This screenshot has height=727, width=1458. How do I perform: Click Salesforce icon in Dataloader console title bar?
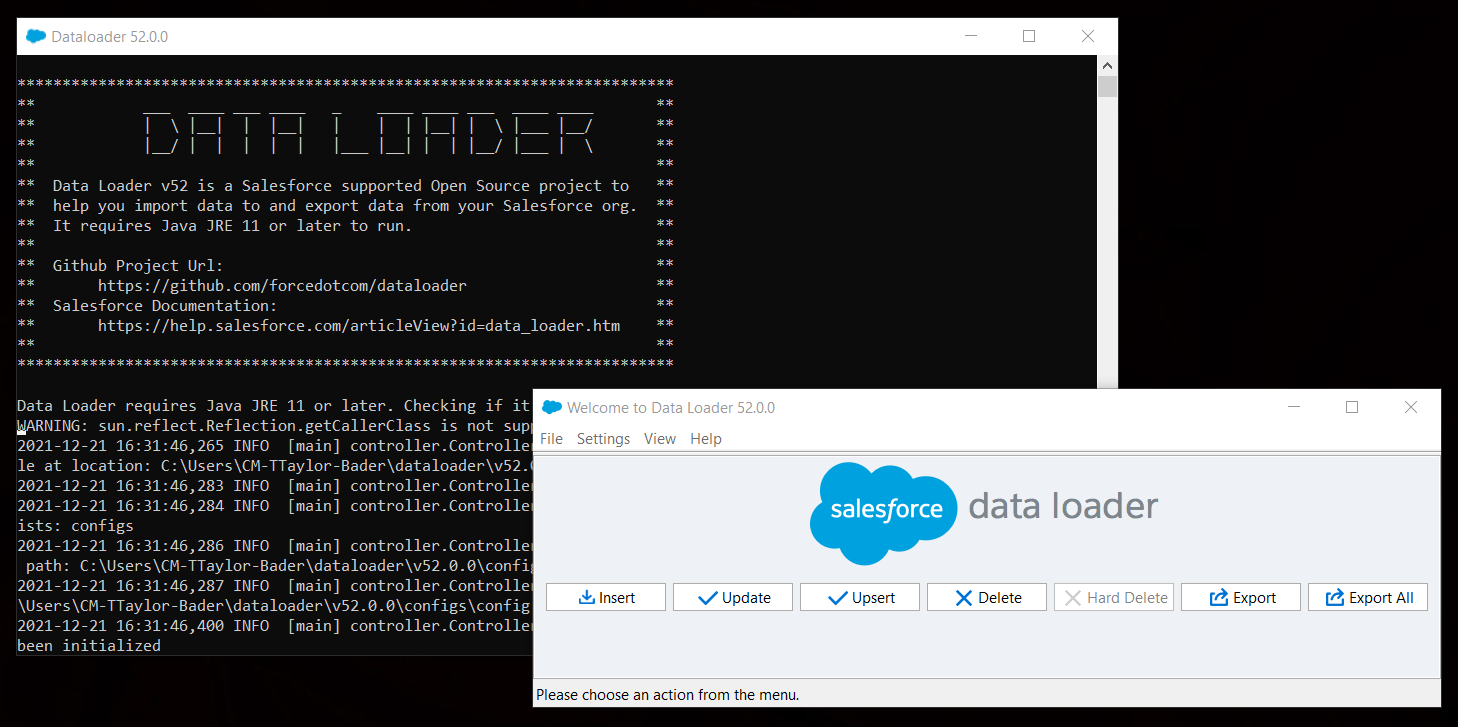[x=36, y=36]
